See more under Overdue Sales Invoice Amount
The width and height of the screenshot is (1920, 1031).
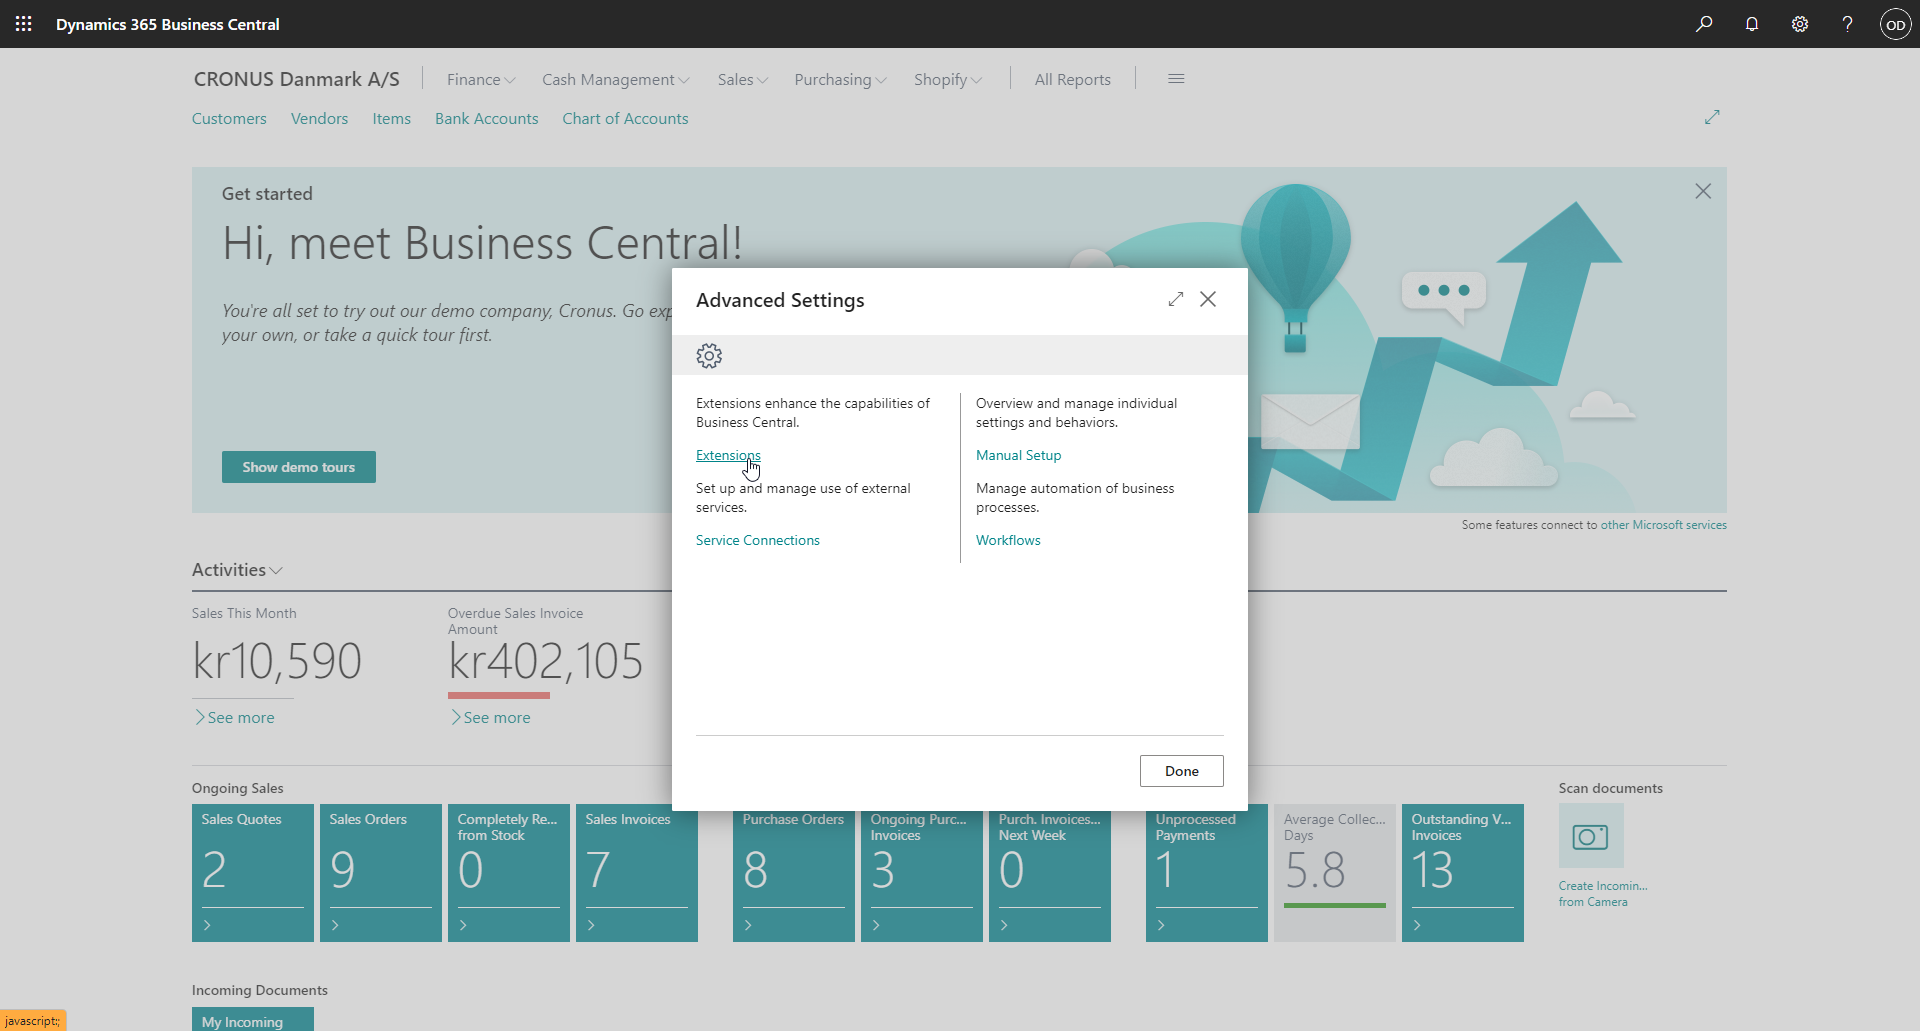[x=491, y=718]
